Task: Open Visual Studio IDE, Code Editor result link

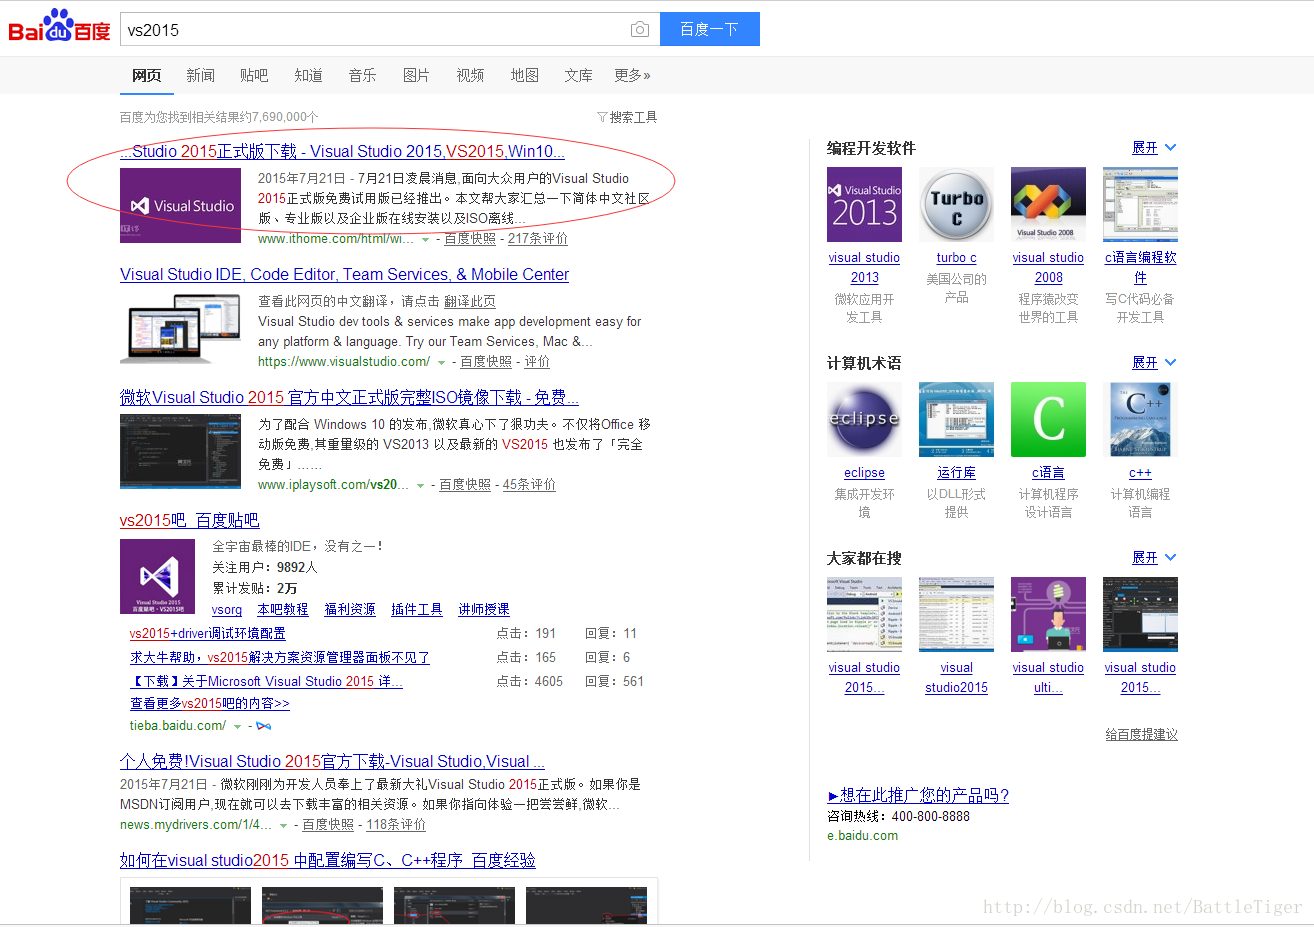Action: coord(344,275)
